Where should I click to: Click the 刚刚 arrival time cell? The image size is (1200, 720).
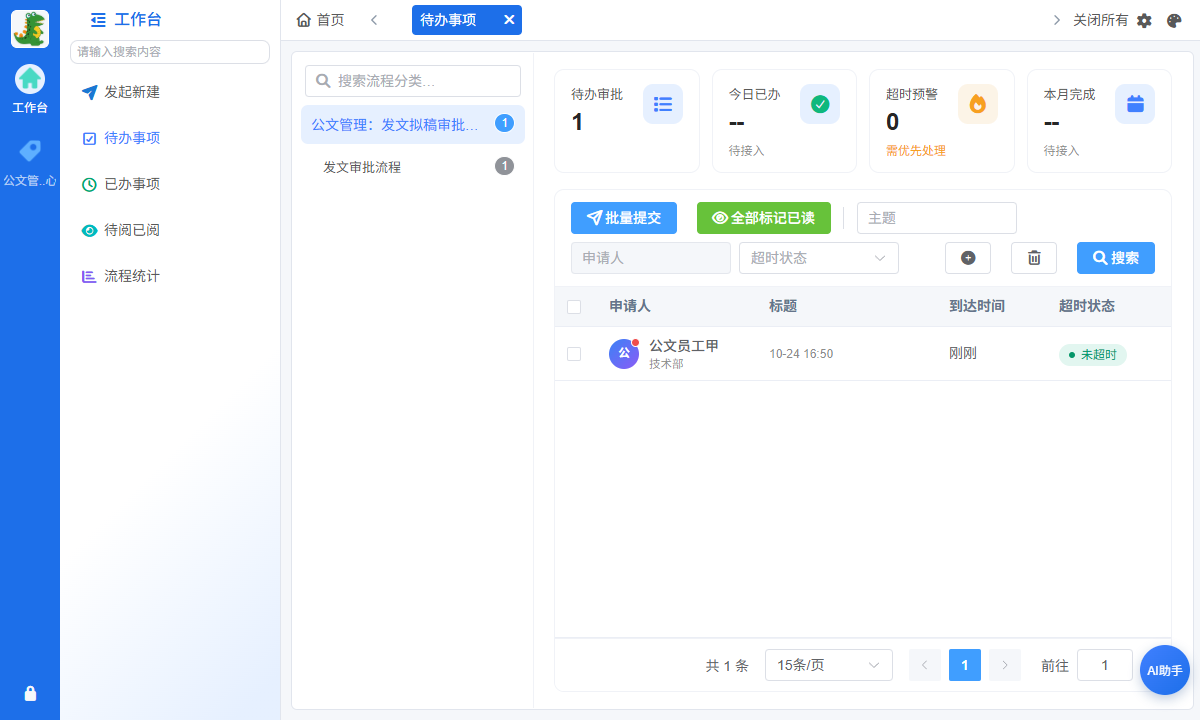pos(963,354)
